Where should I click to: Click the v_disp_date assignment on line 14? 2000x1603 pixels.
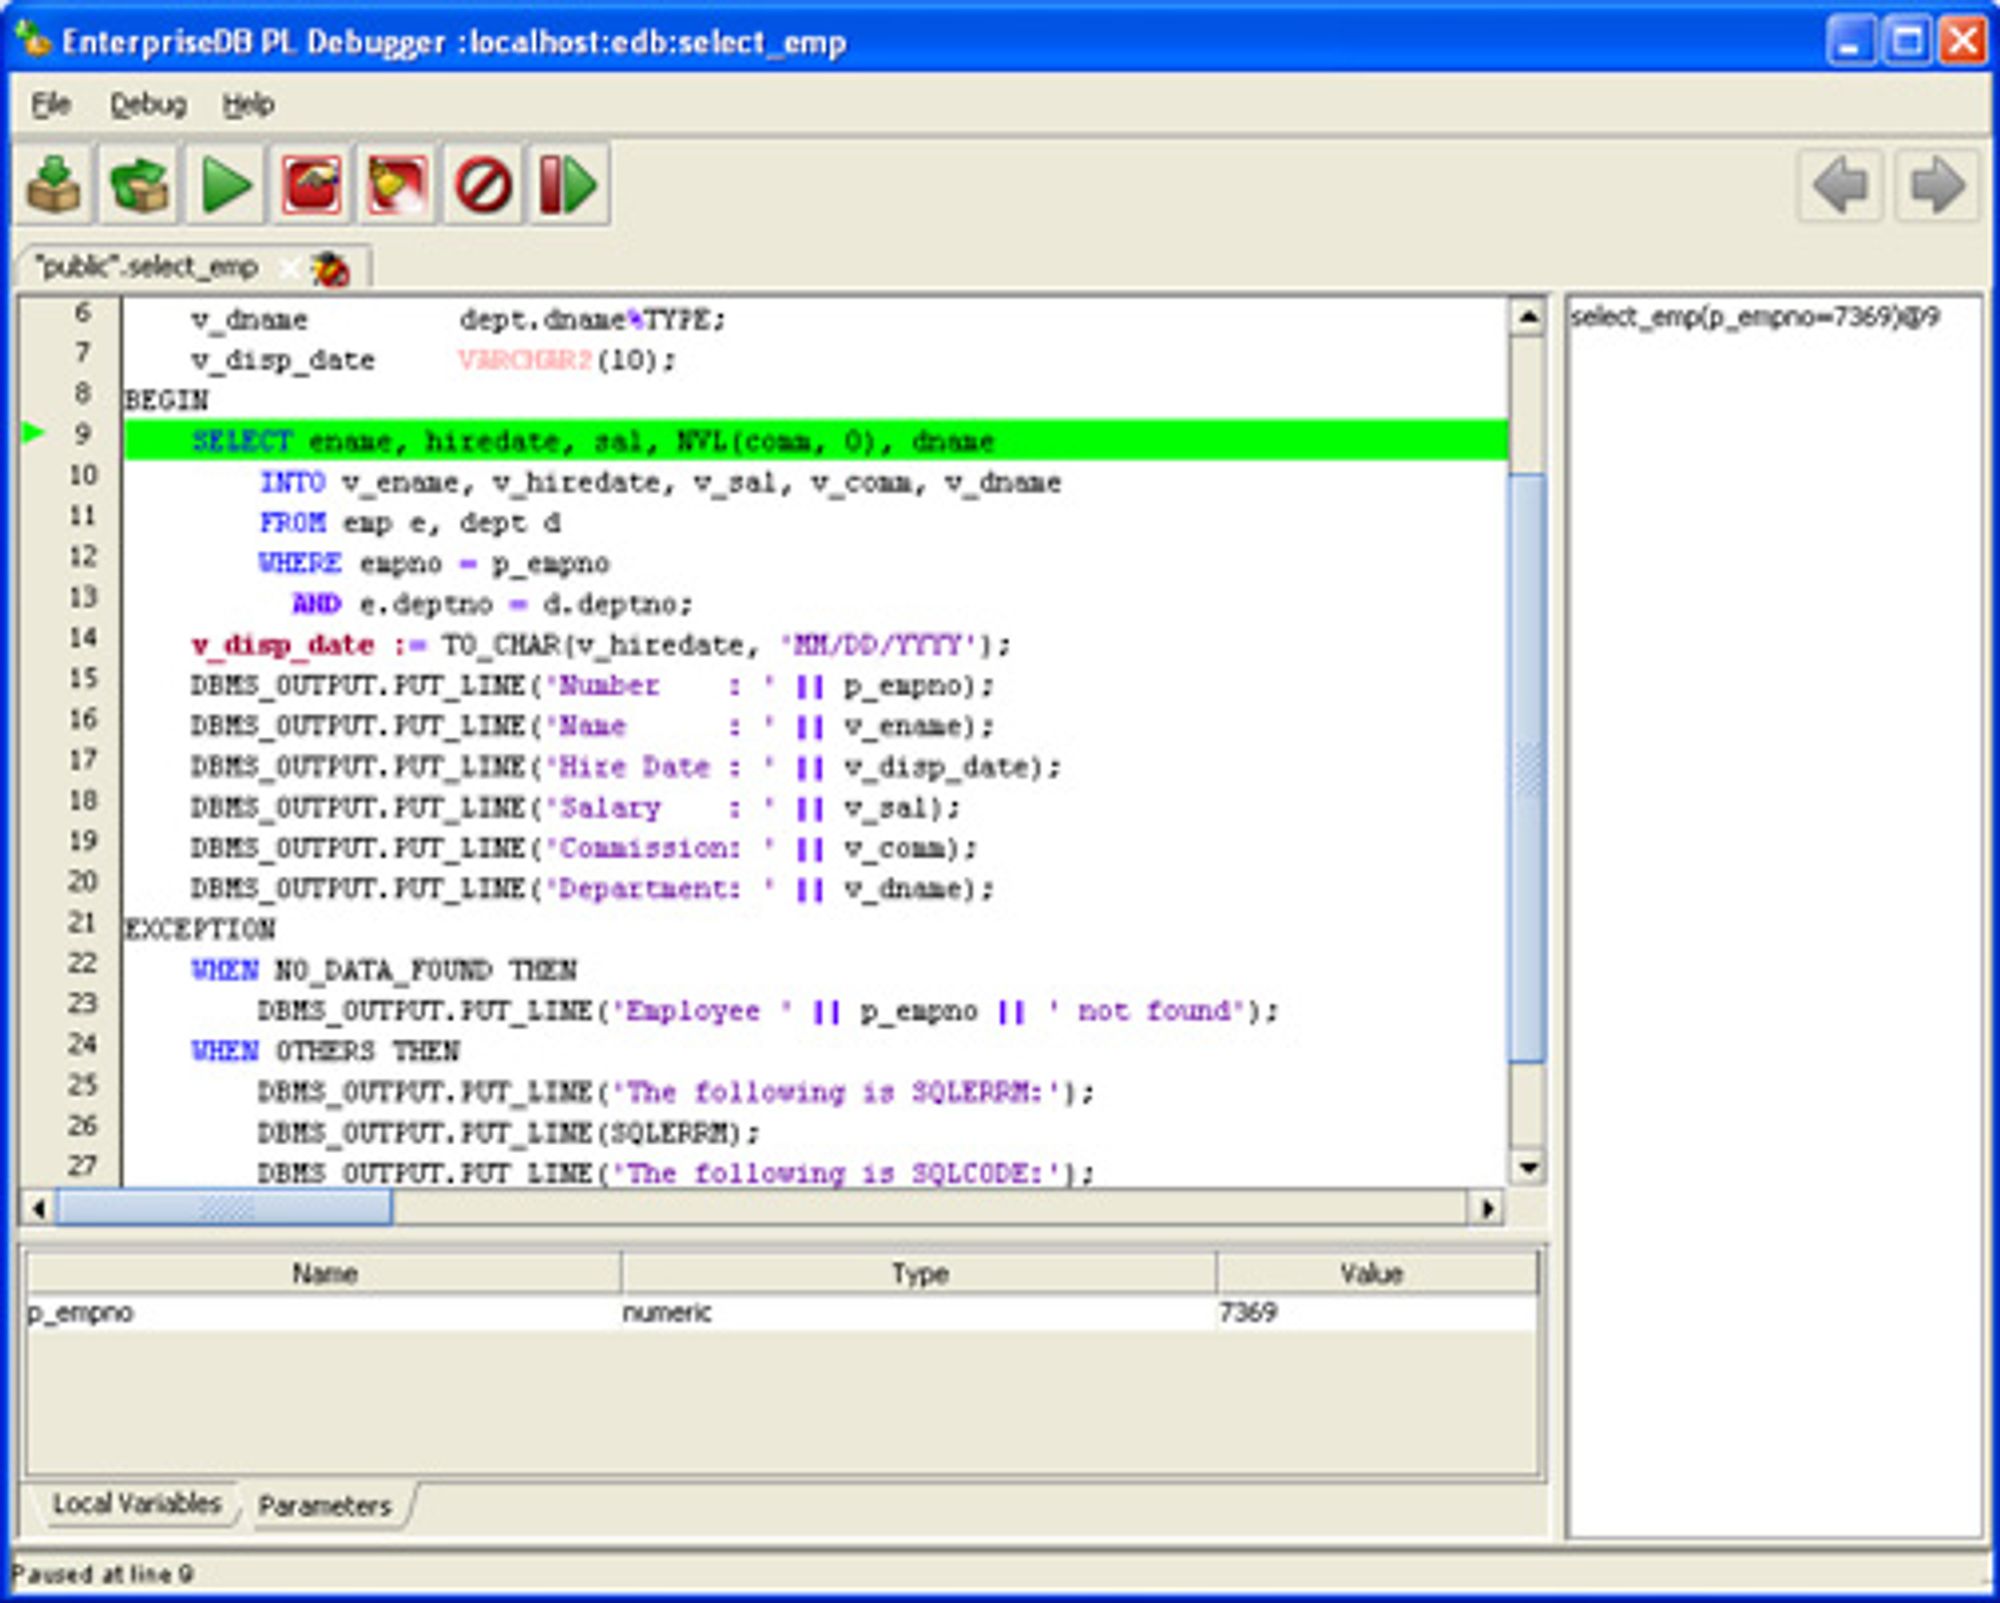coord(600,645)
